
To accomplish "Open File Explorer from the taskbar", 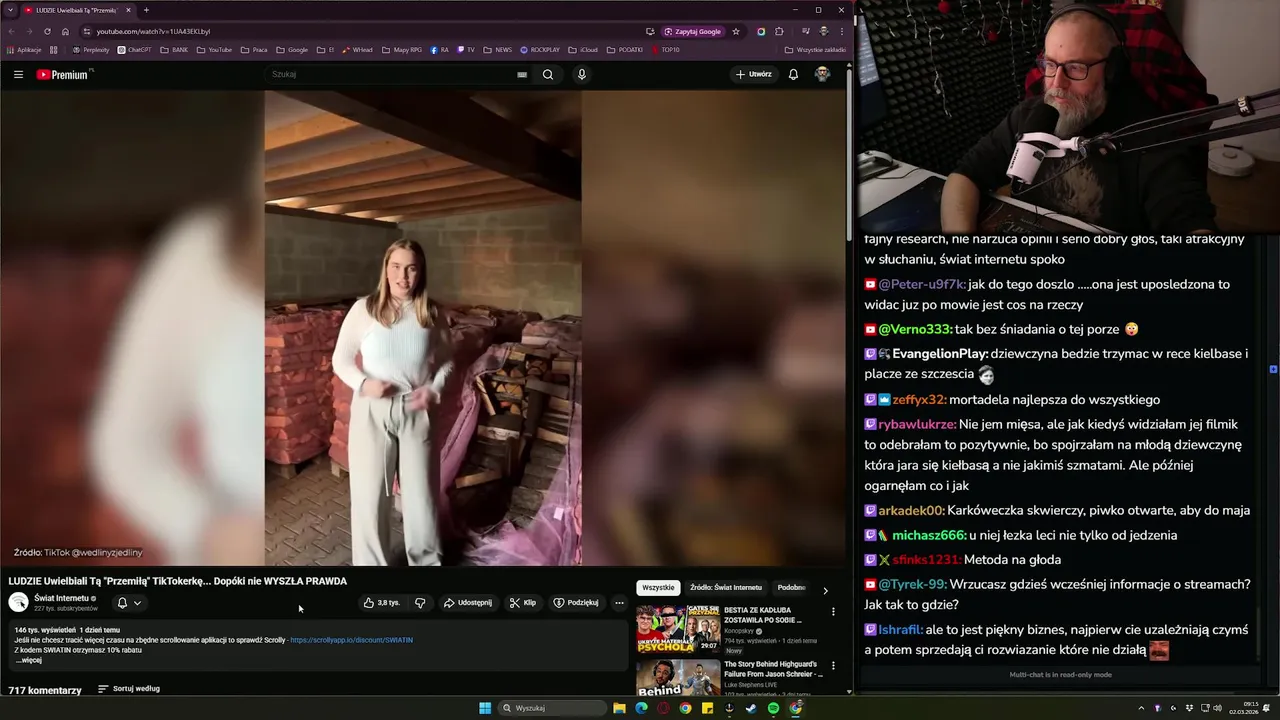I will 619,708.
